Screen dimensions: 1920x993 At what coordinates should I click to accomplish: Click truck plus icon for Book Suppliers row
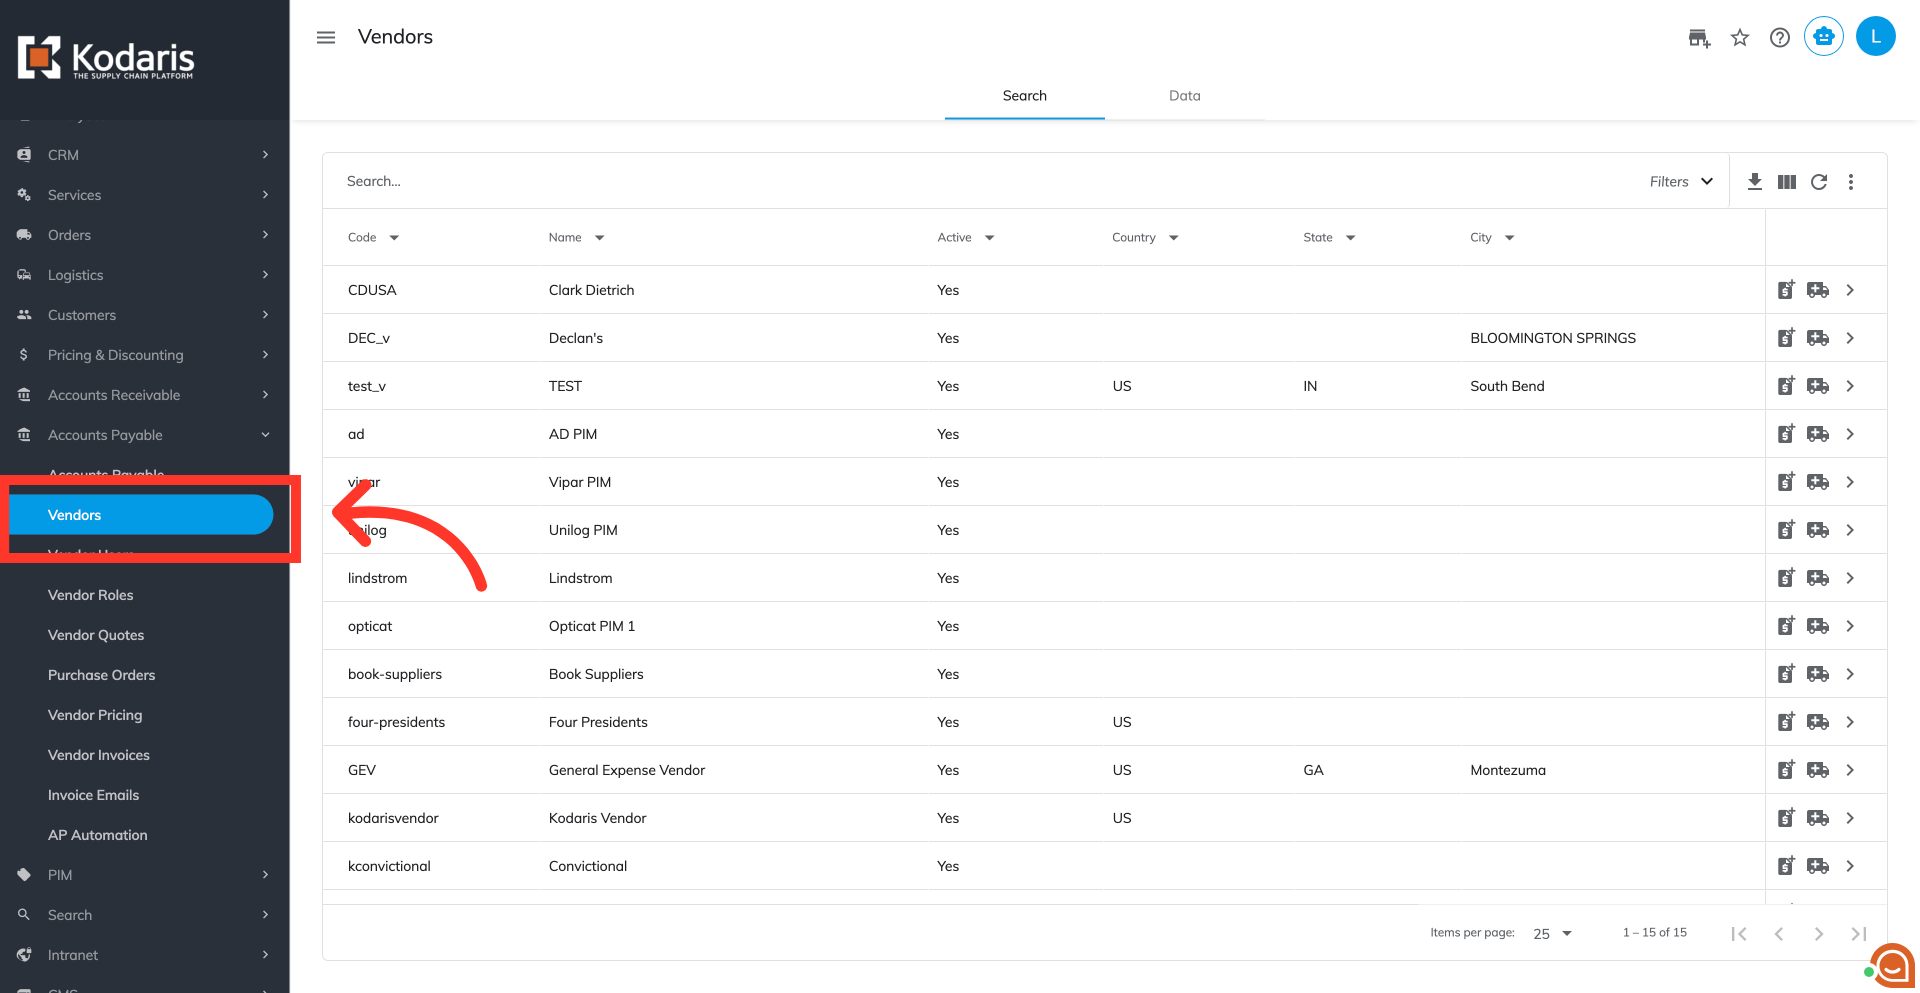point(1818,674)
